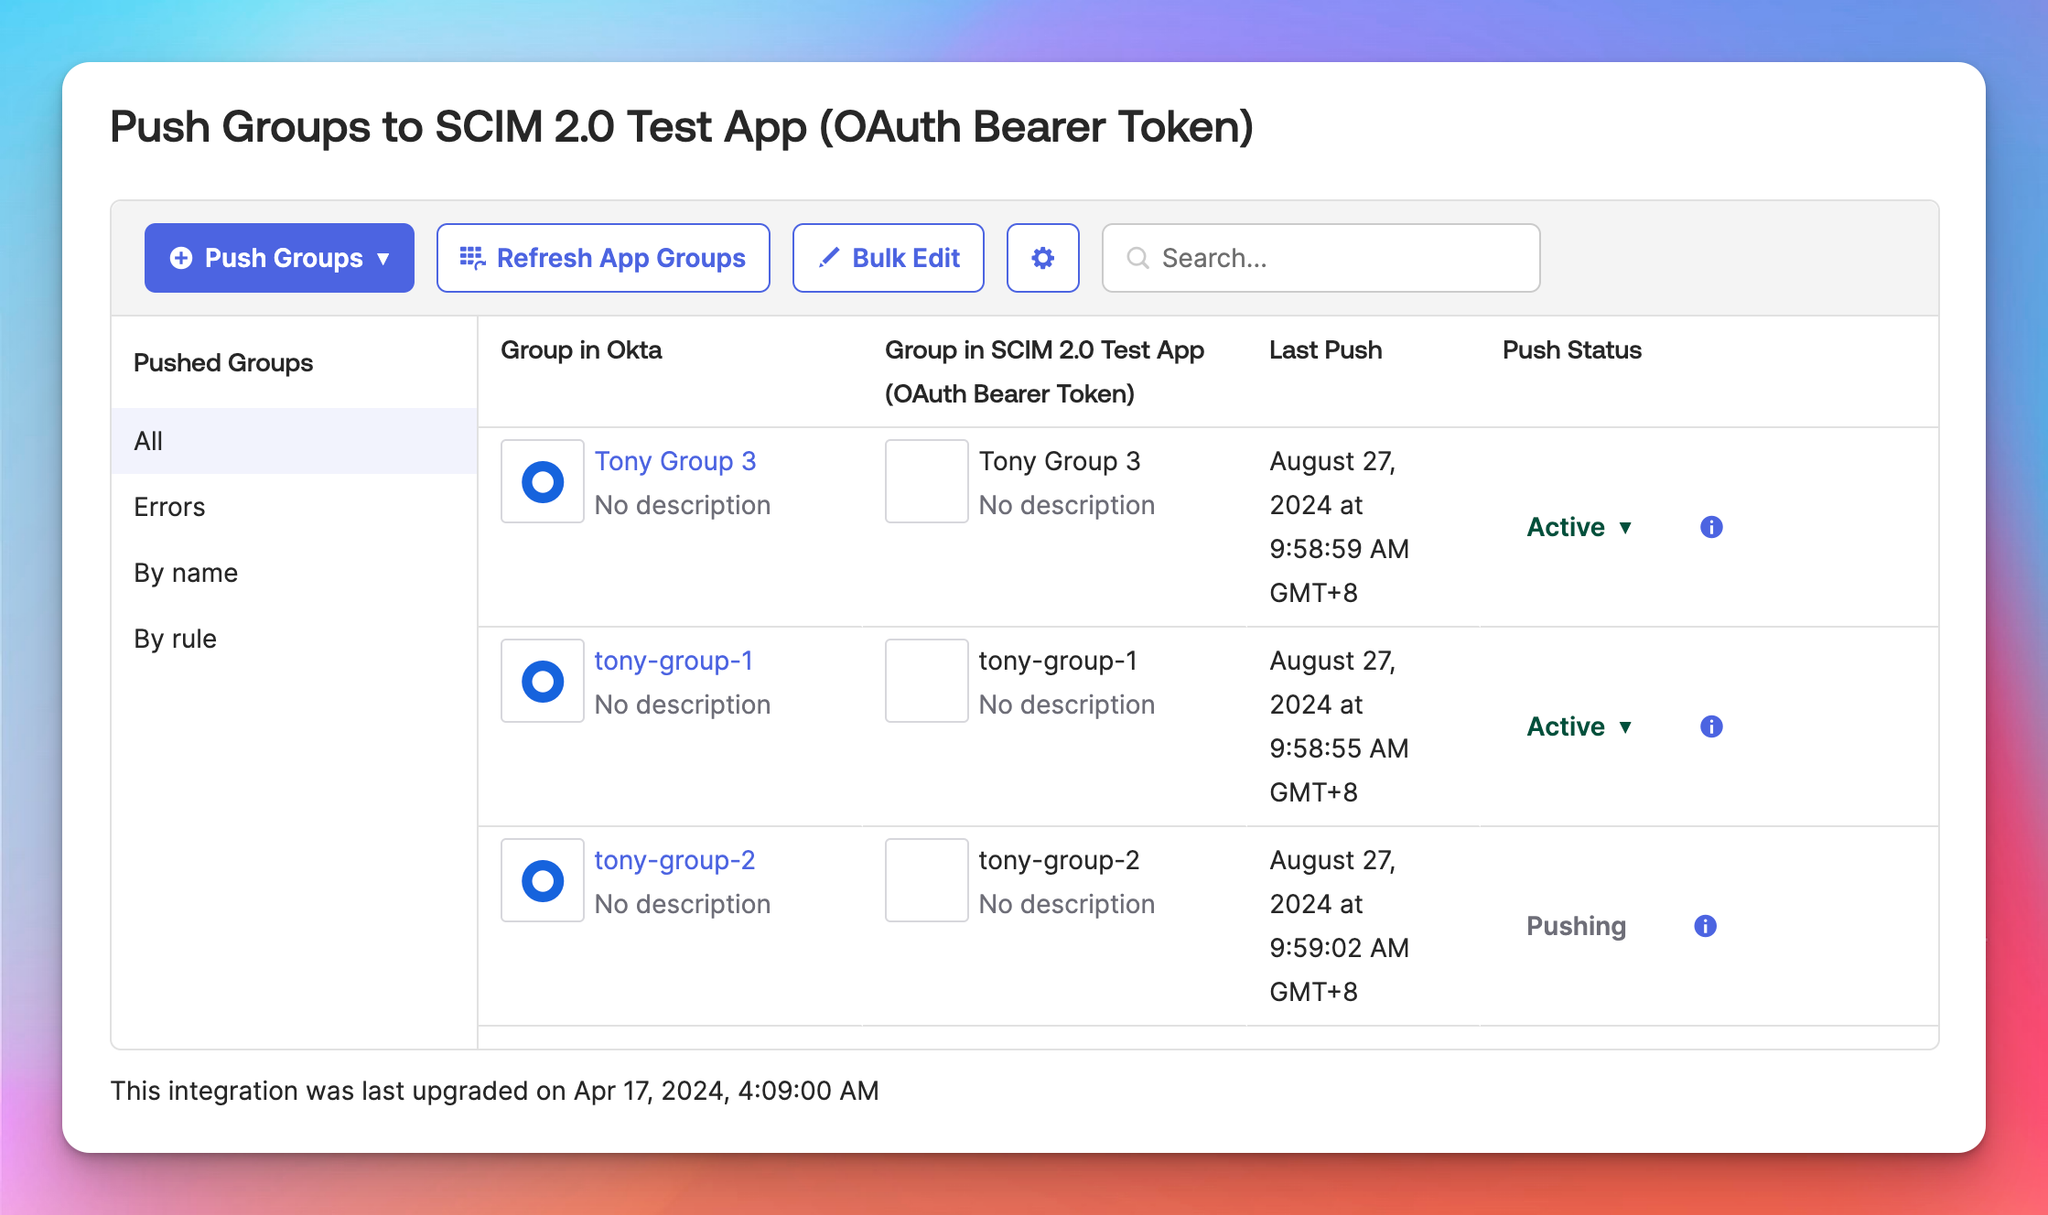Open the gear settings button

(x=1043, y=258)
